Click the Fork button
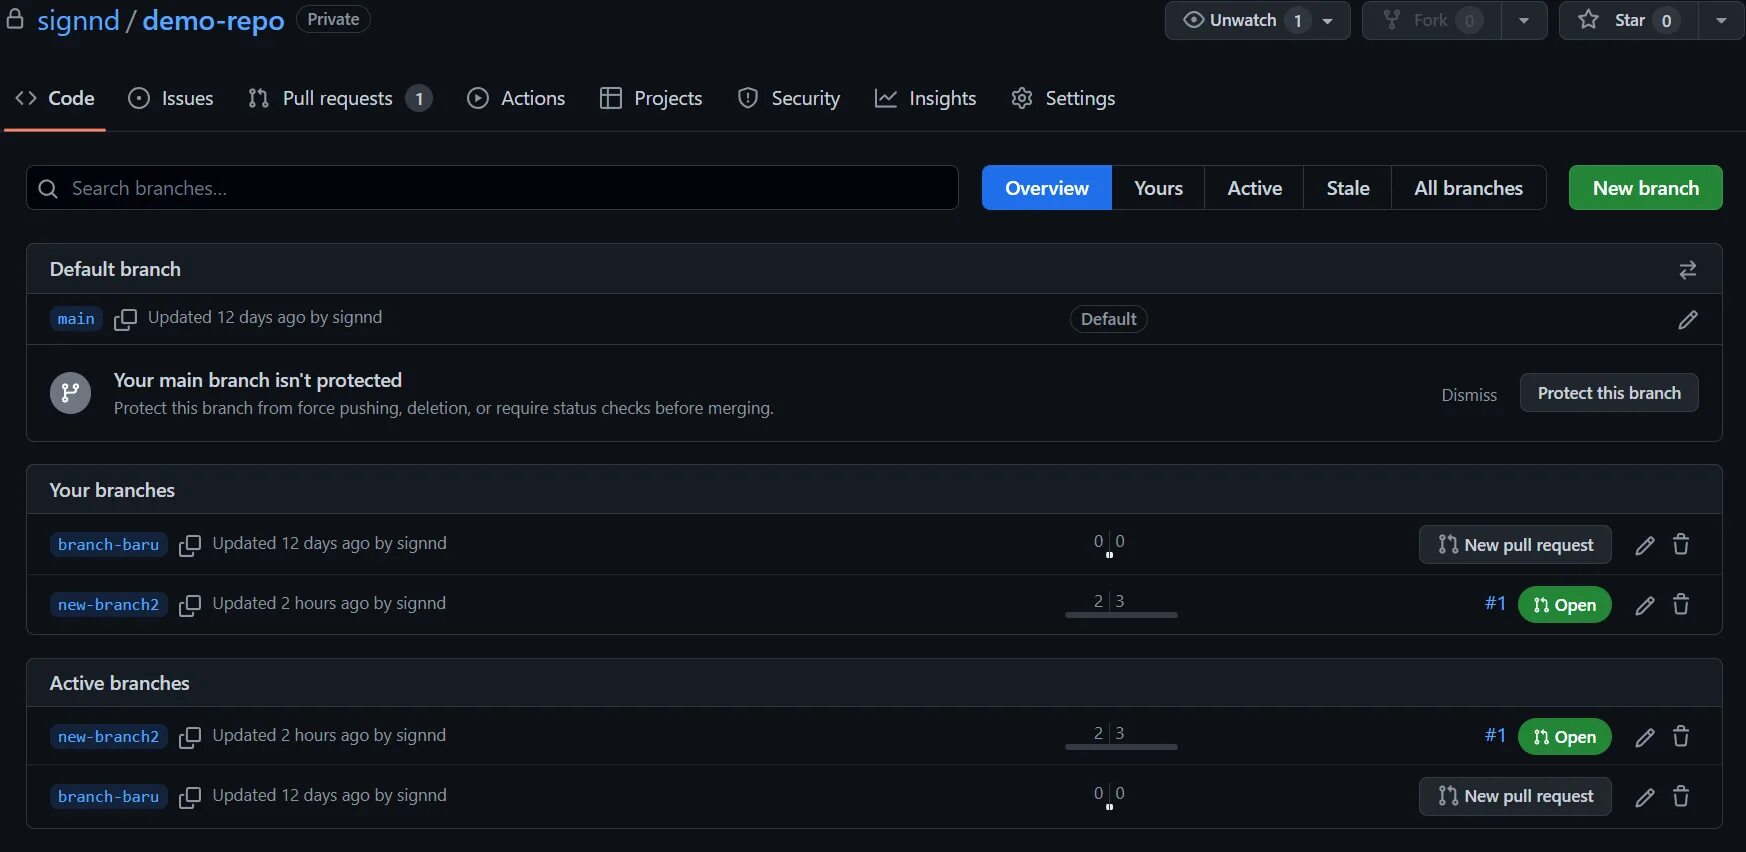1746x852 pixels. 1432,20
